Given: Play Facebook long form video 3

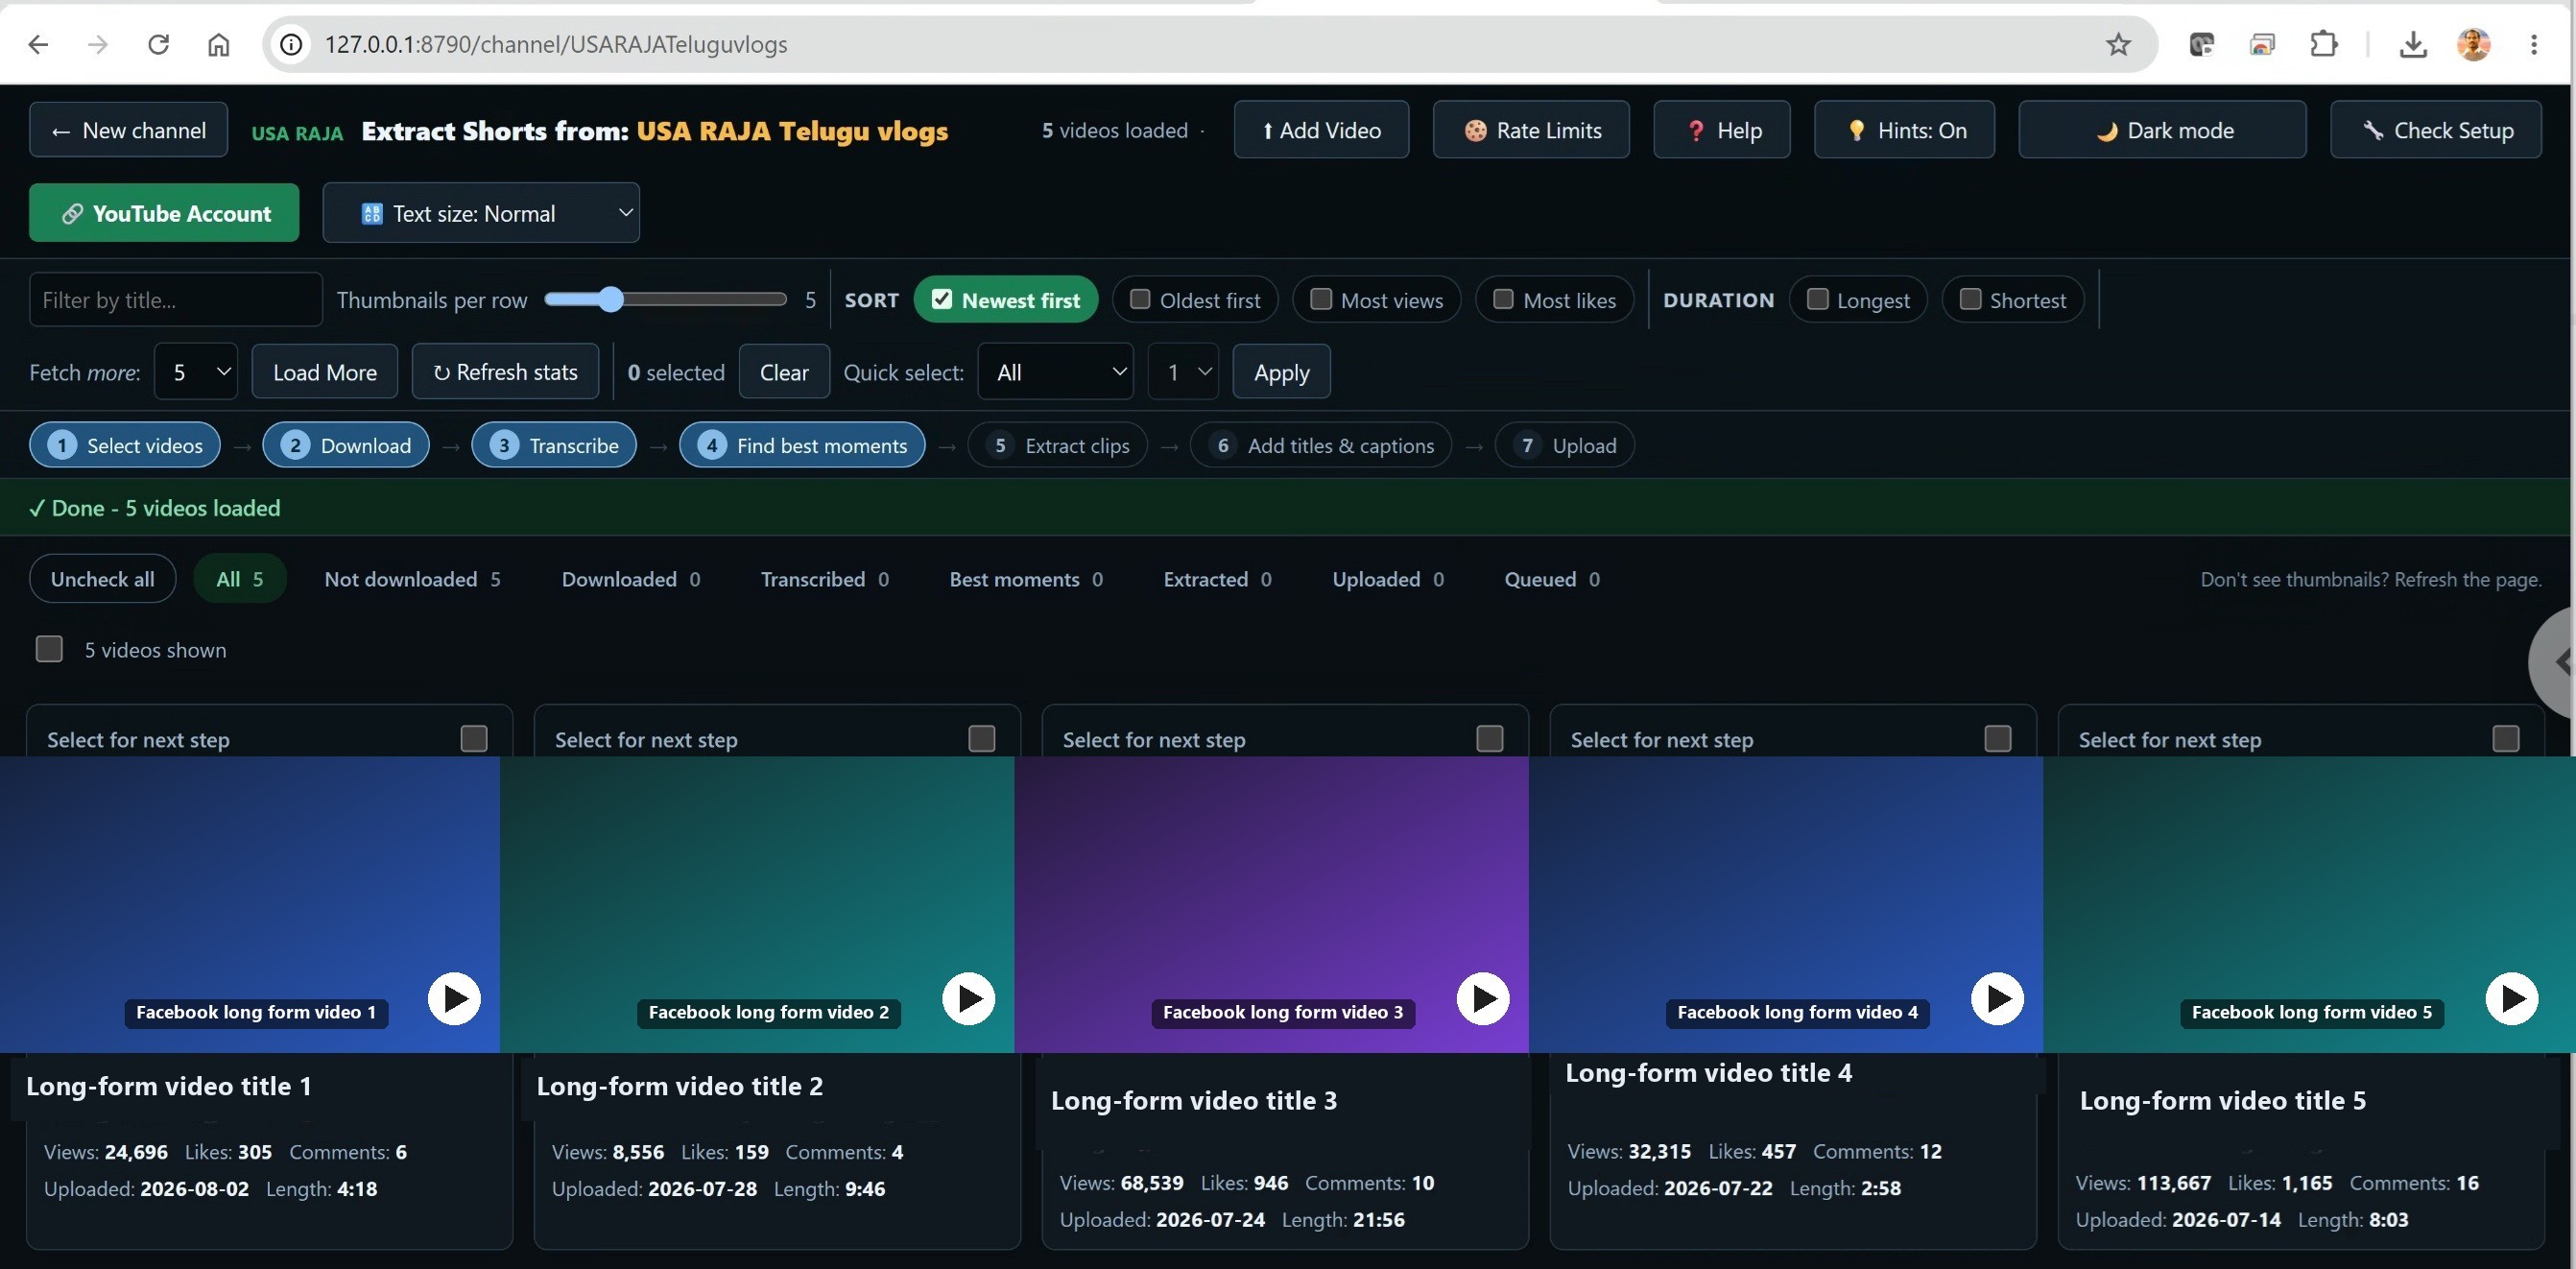Looking at the screenshot, I should (1483, 998).
